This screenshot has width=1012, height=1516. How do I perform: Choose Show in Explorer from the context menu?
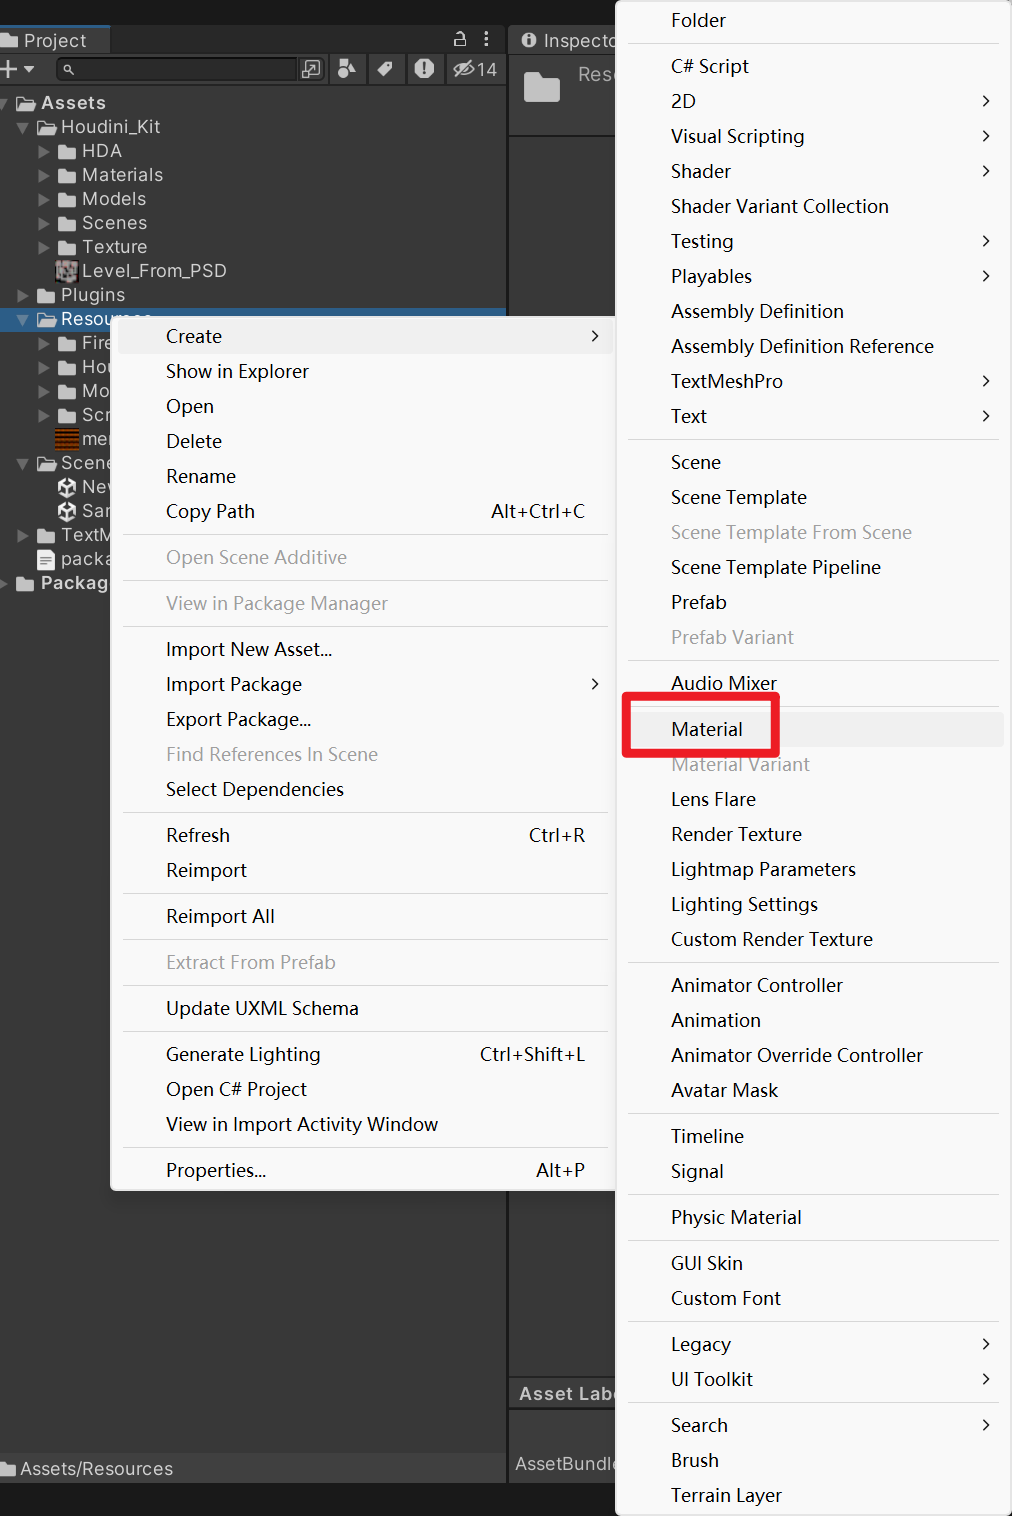click(x=237, y=371)
